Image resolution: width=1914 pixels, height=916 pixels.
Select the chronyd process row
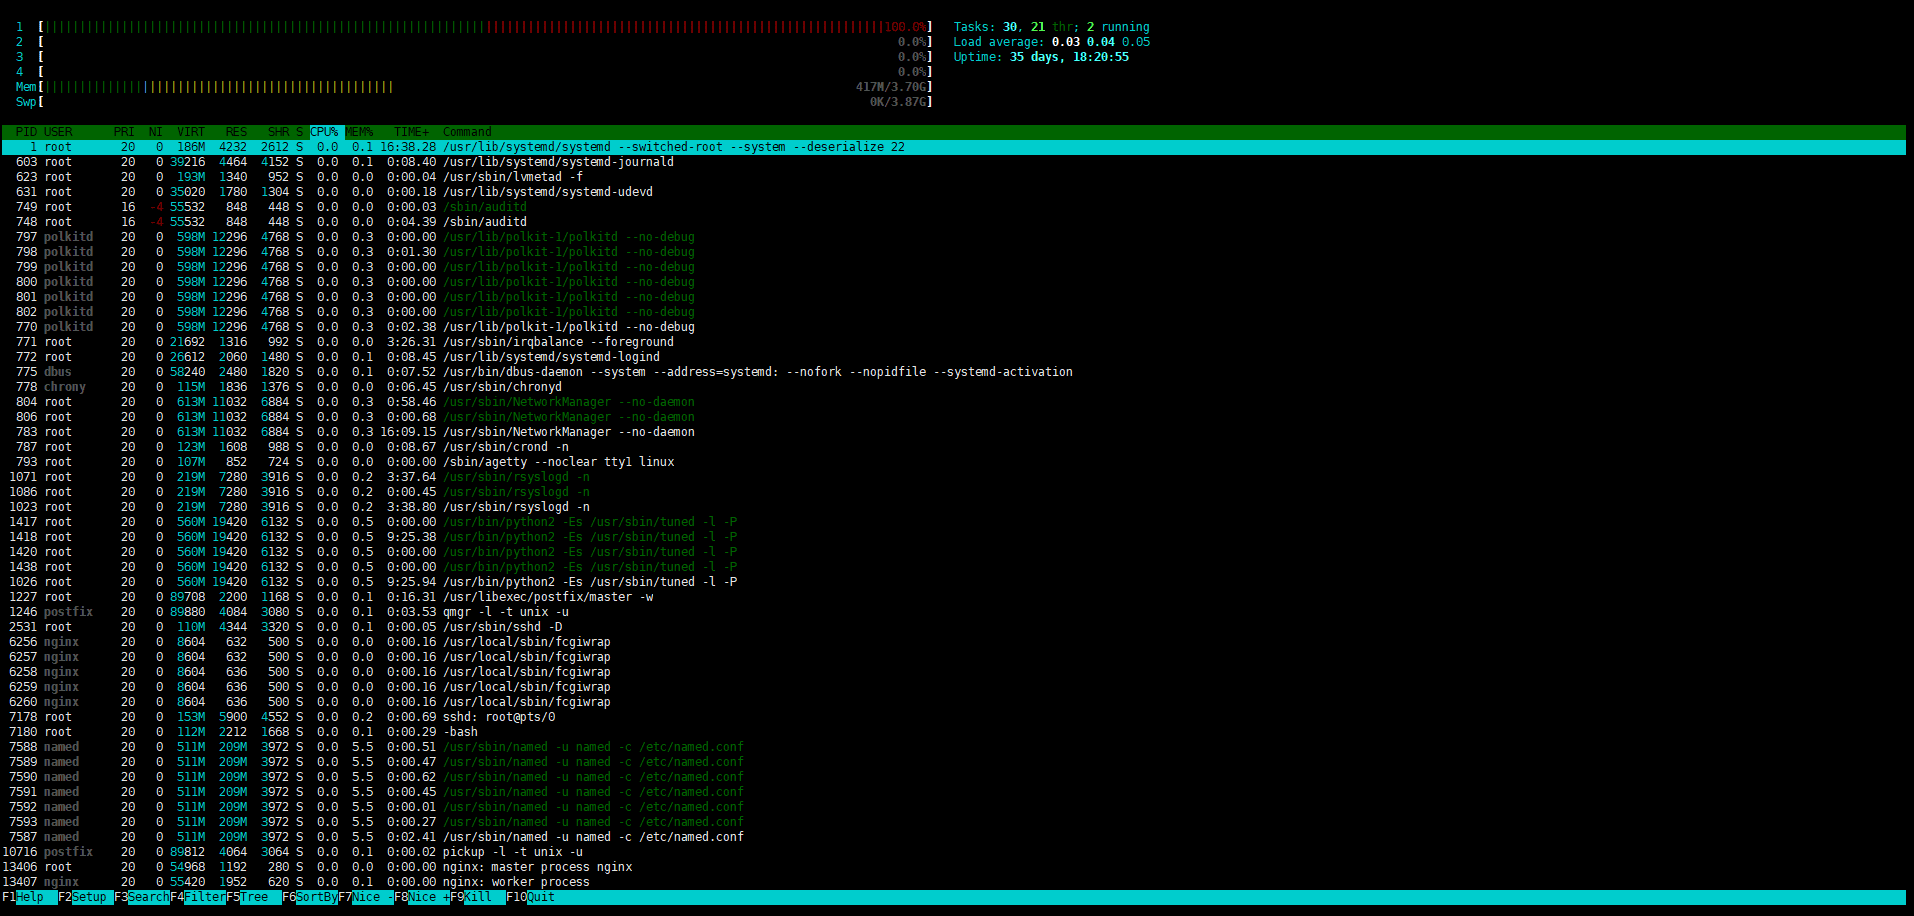pyautogui.click(x=954, y=387)
